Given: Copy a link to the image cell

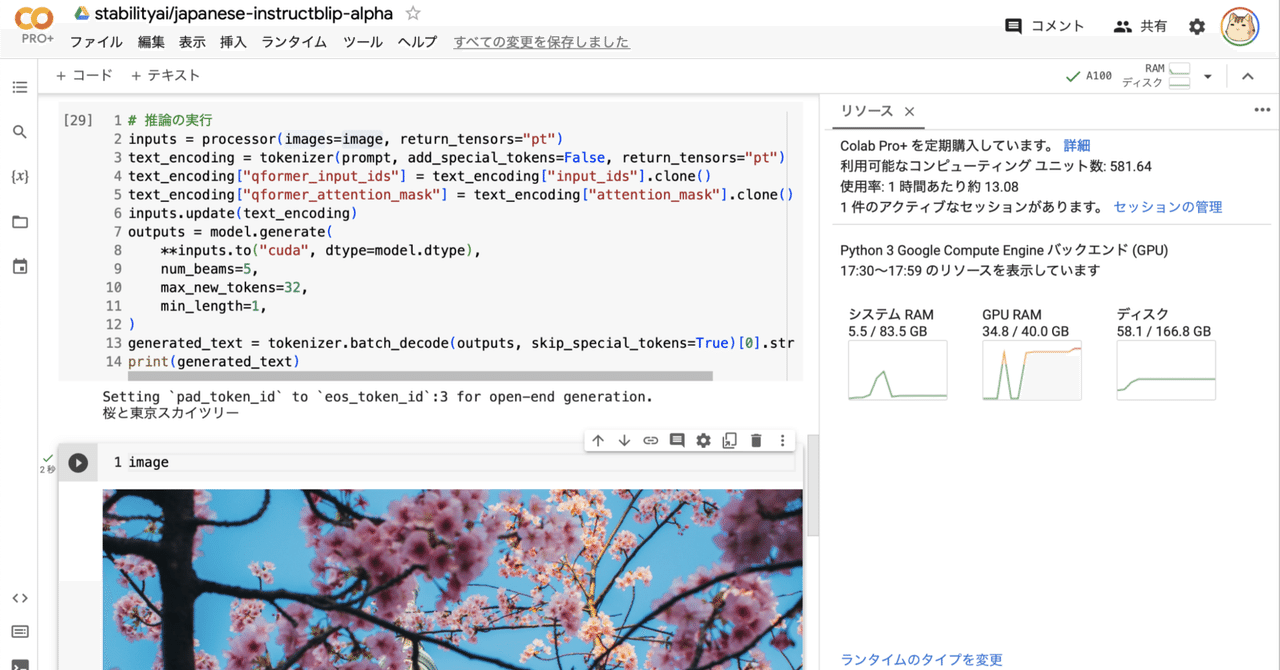Looking at the screenshot, I should (650, 440).
